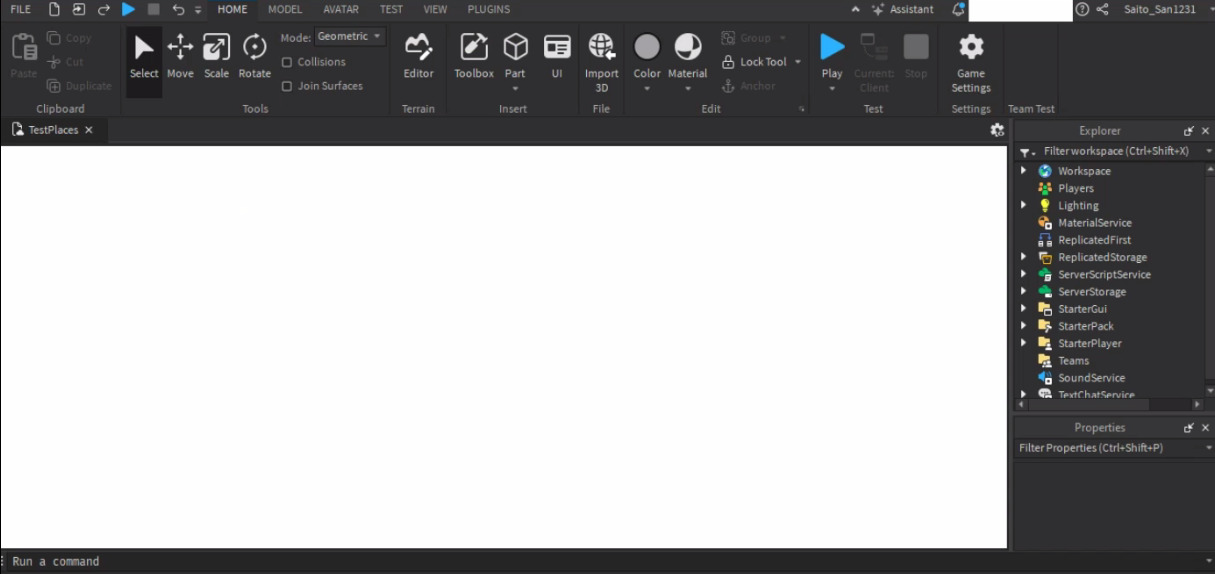
Task: Switch to the MODEL tab
Action: 285,9
